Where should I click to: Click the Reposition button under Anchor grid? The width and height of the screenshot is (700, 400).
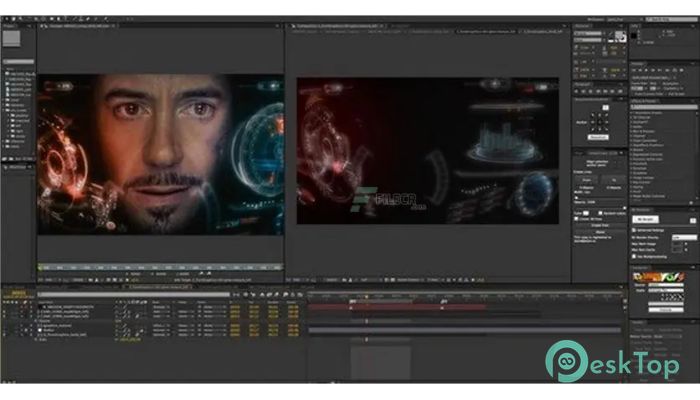pos(598,138)
